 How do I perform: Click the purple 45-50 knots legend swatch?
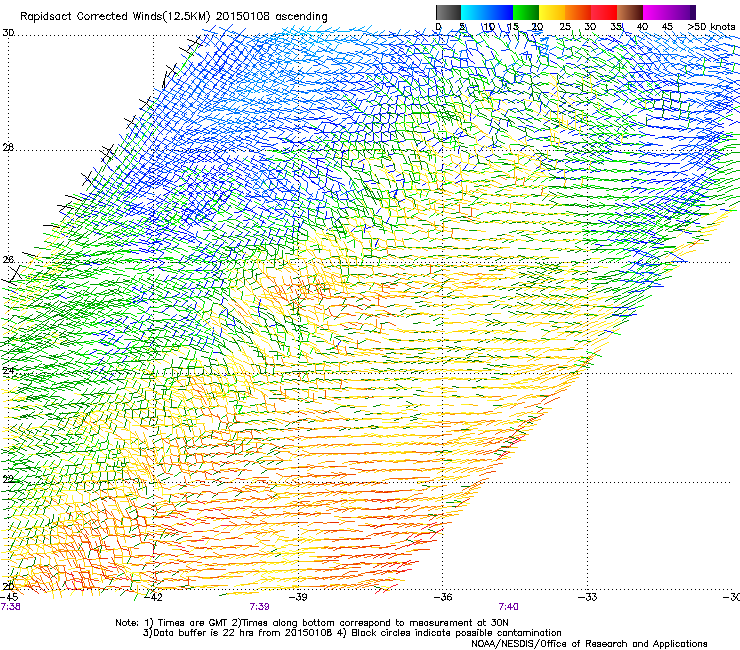[x=682, y=12]
